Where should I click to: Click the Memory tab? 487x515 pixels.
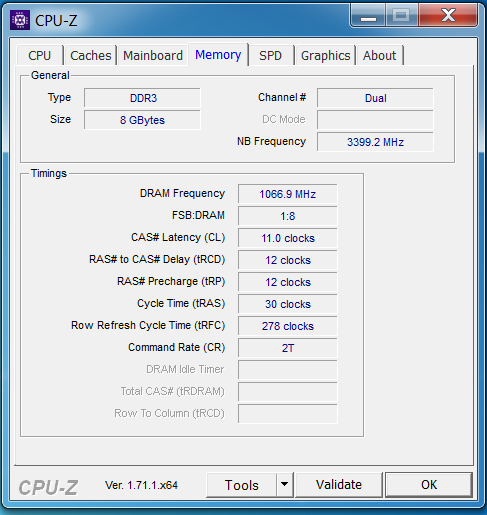tap(218, 55)
